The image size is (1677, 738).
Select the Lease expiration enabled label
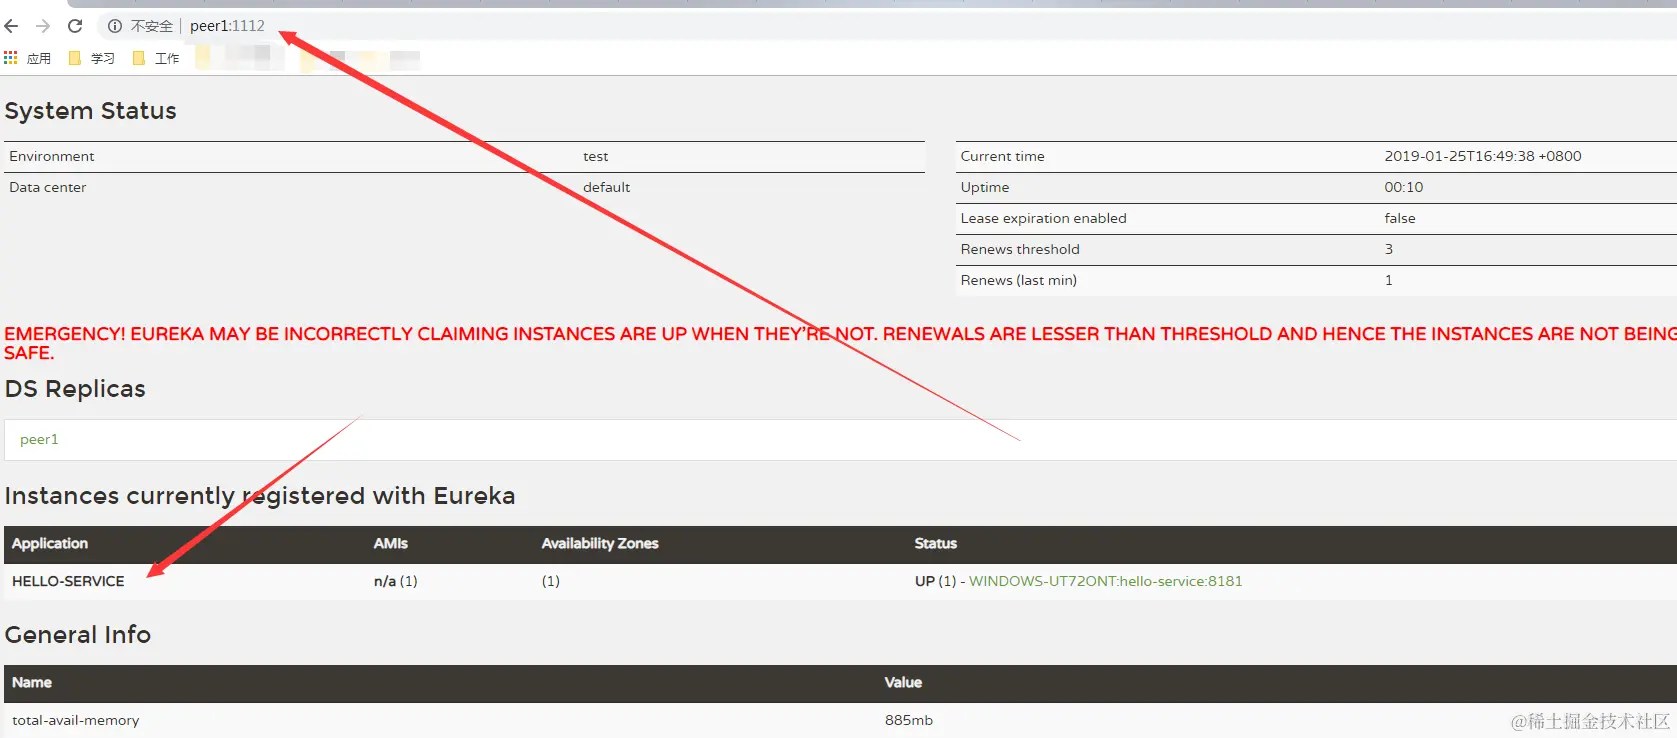pos(1044,218)
